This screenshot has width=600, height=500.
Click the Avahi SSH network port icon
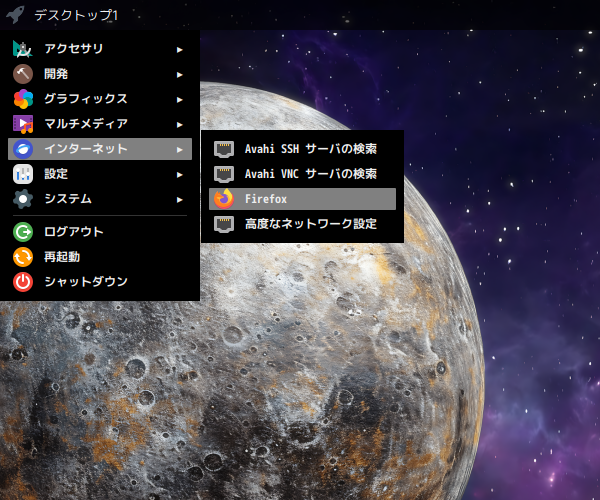224,149
